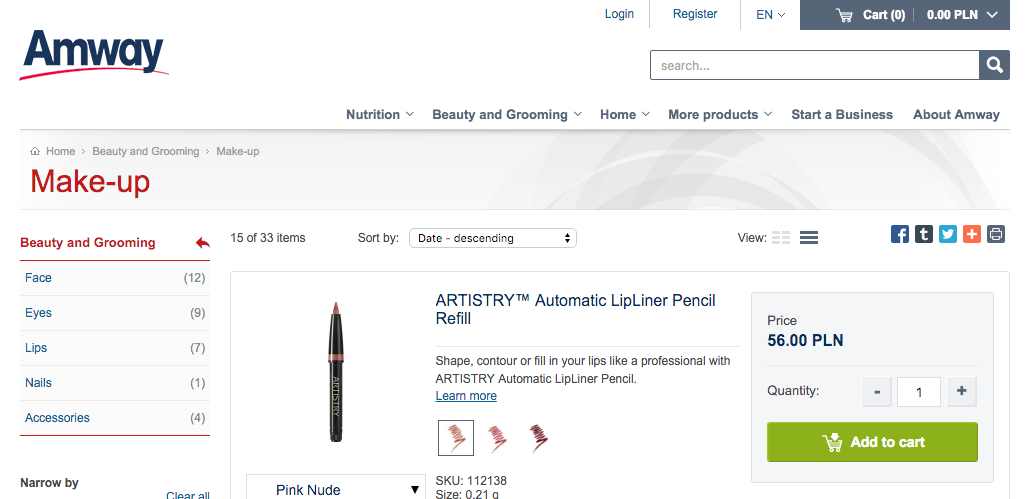1028x499 pixels.
Task: Click the SKU: 112138 text
Action: [471, 481]
